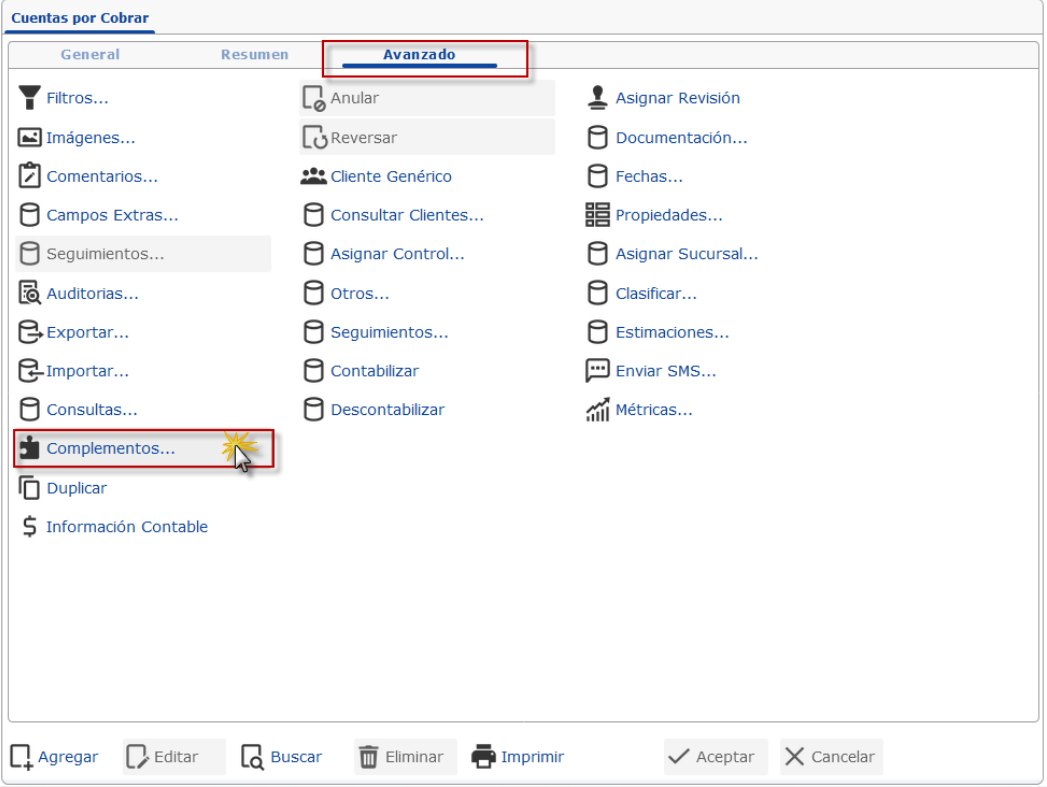Open Consultar Clientes... label

click(x=407, y=215)
